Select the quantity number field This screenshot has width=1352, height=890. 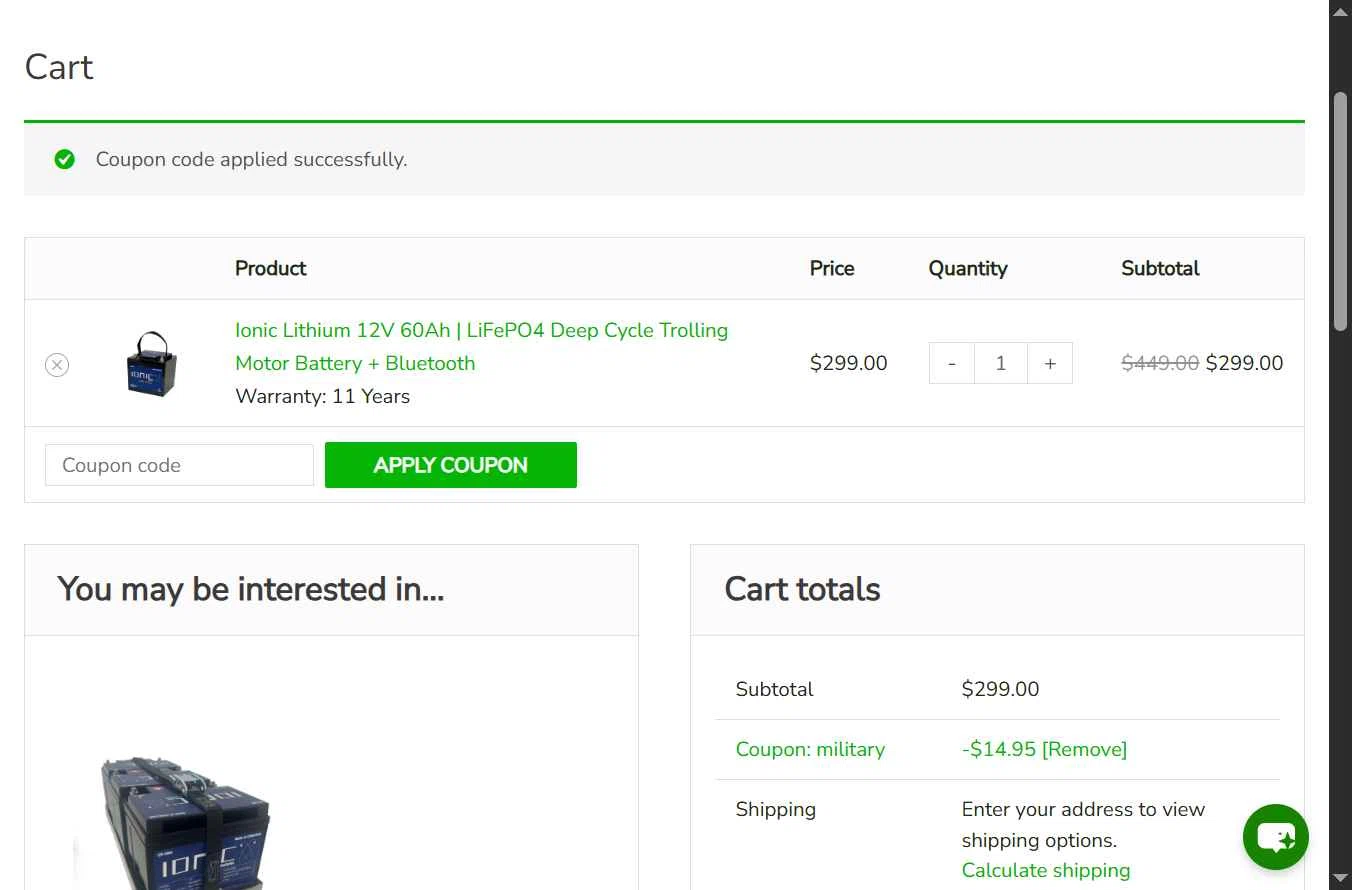coord(1000,363)
